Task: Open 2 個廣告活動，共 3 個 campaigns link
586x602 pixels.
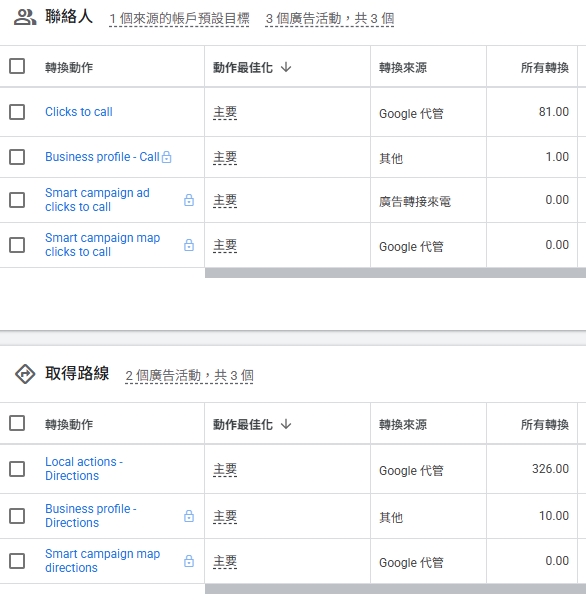Action: 189,375
